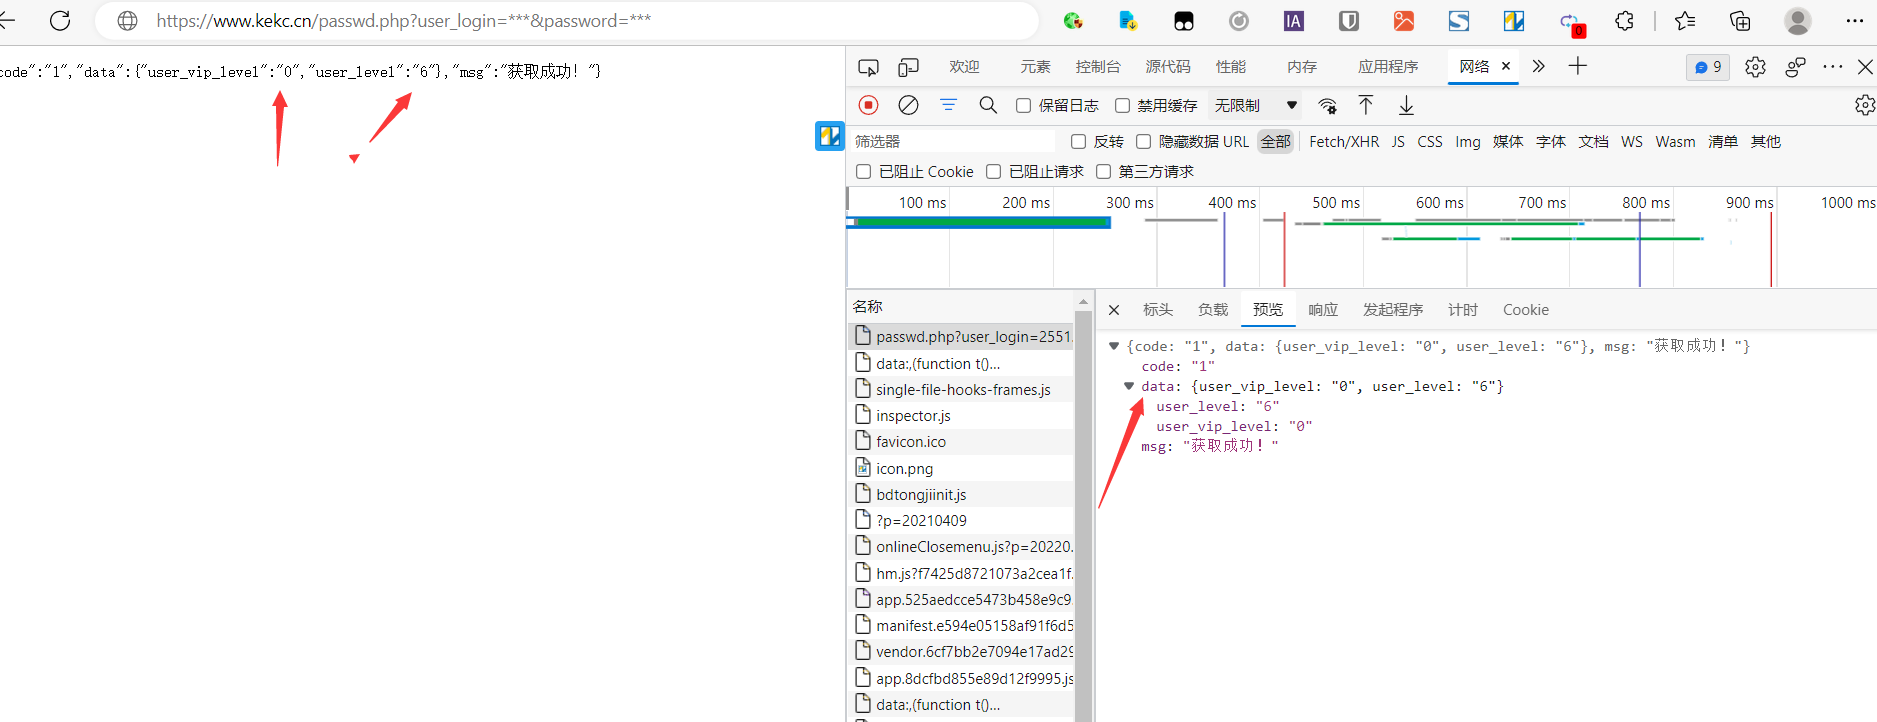
Task: Open the 无限制 throttling dropdown
Action: click(1255, 105)
